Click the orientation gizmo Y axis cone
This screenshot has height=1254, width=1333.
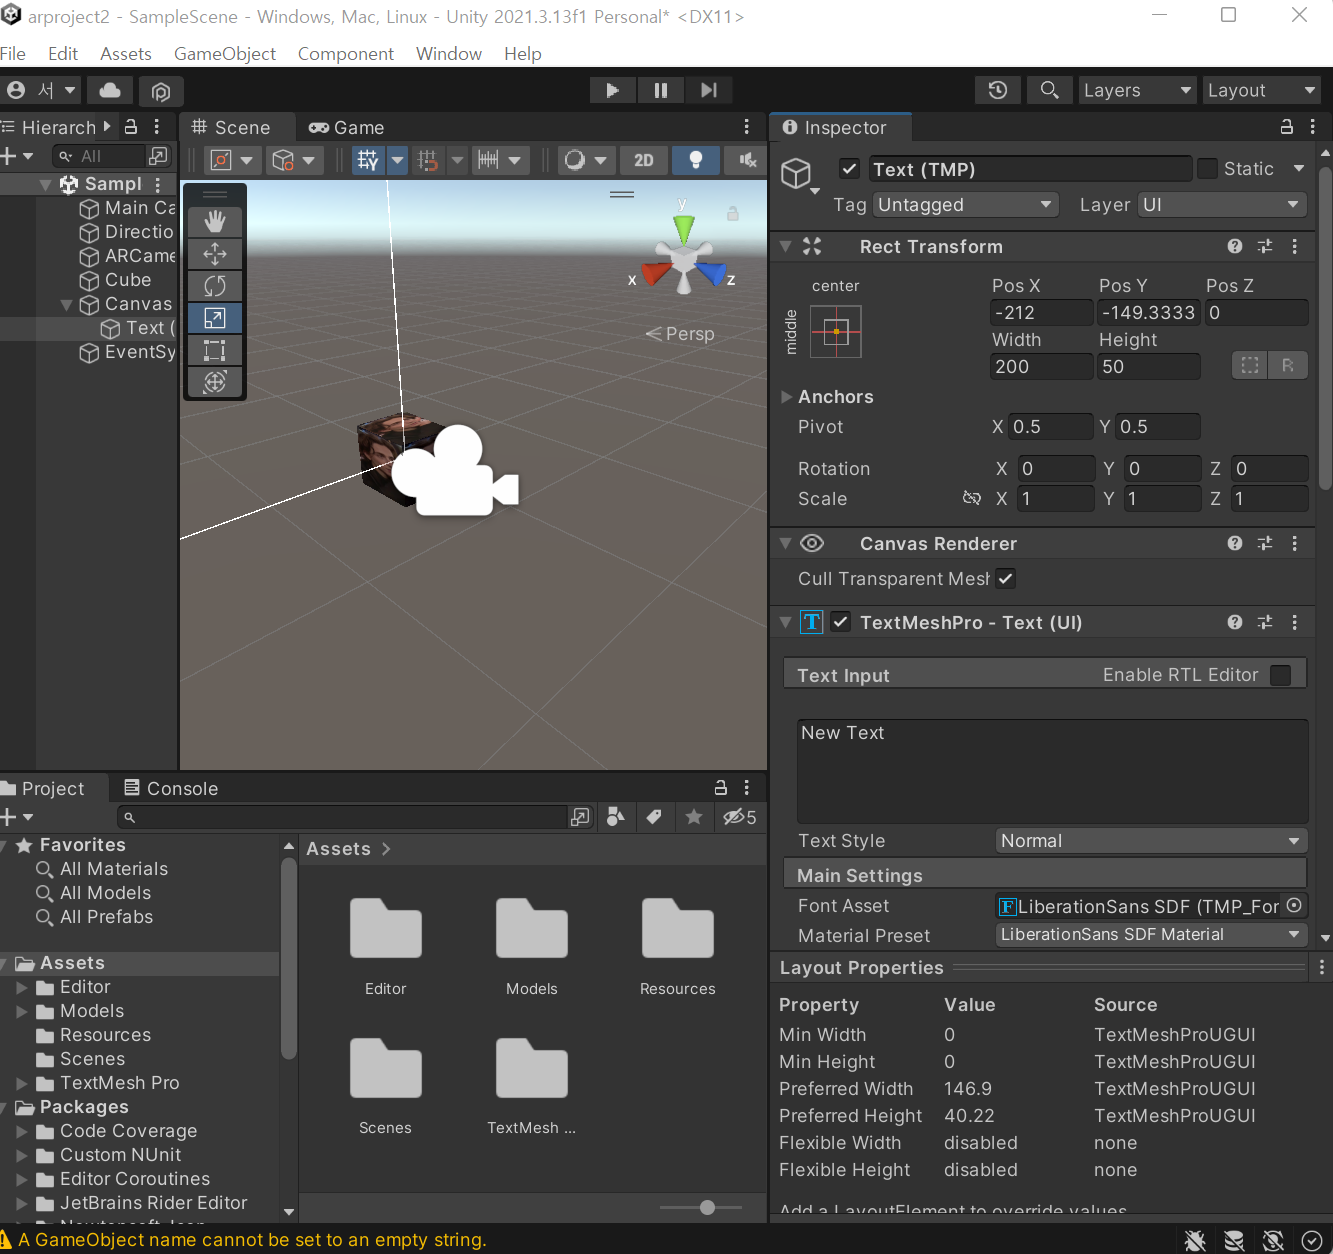pyautogui.click(x=684, y=228)
